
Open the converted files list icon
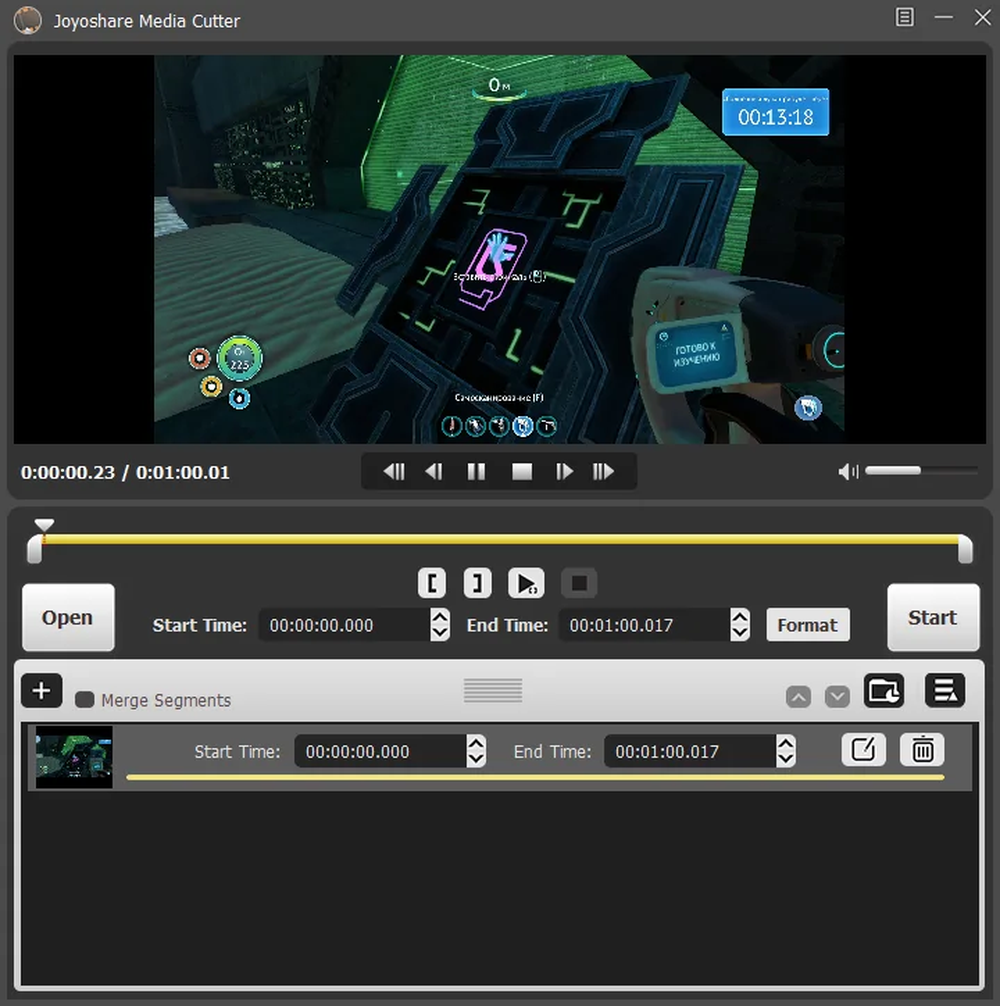click(945, 690)
